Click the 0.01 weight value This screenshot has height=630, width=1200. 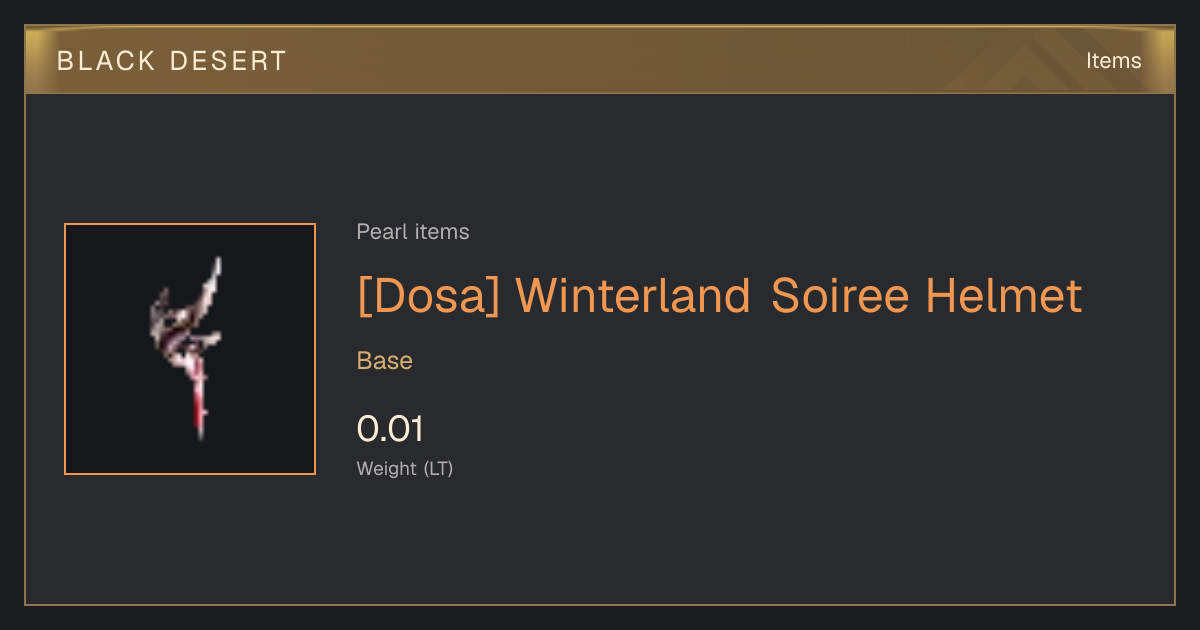pos(390,429)
